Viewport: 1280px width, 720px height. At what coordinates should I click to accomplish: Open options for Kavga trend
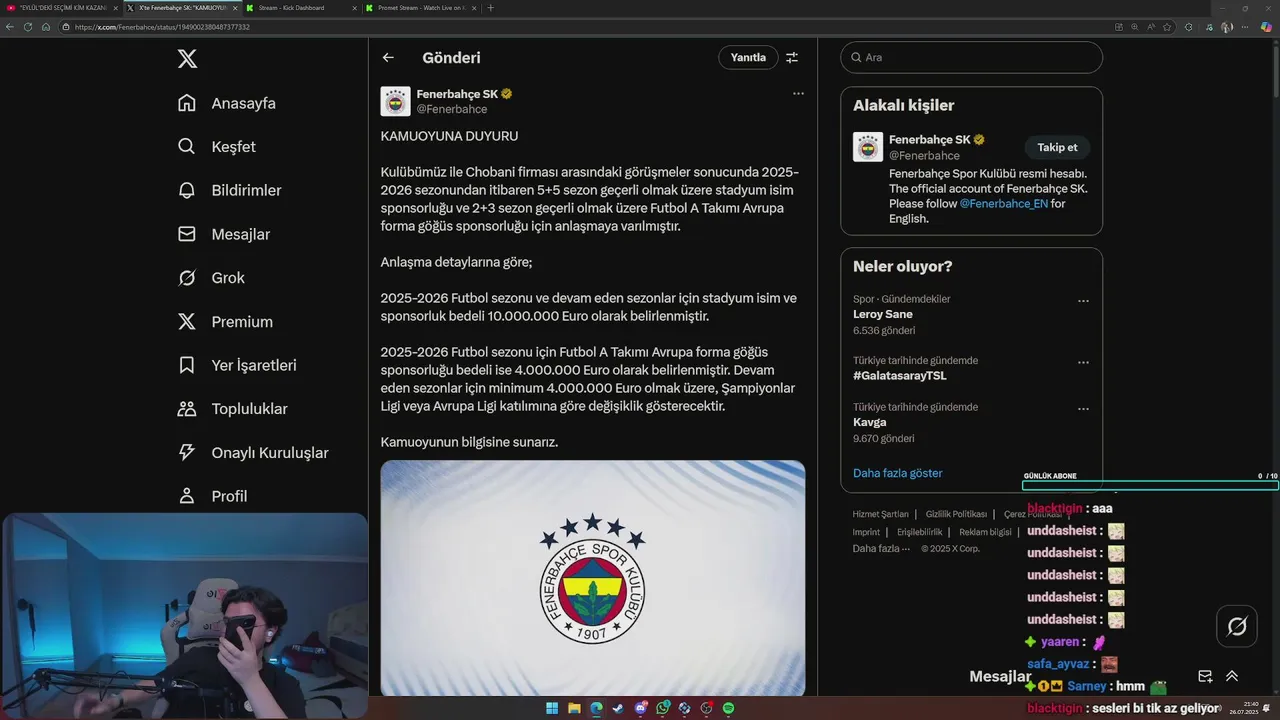[x=1083, y=409]
